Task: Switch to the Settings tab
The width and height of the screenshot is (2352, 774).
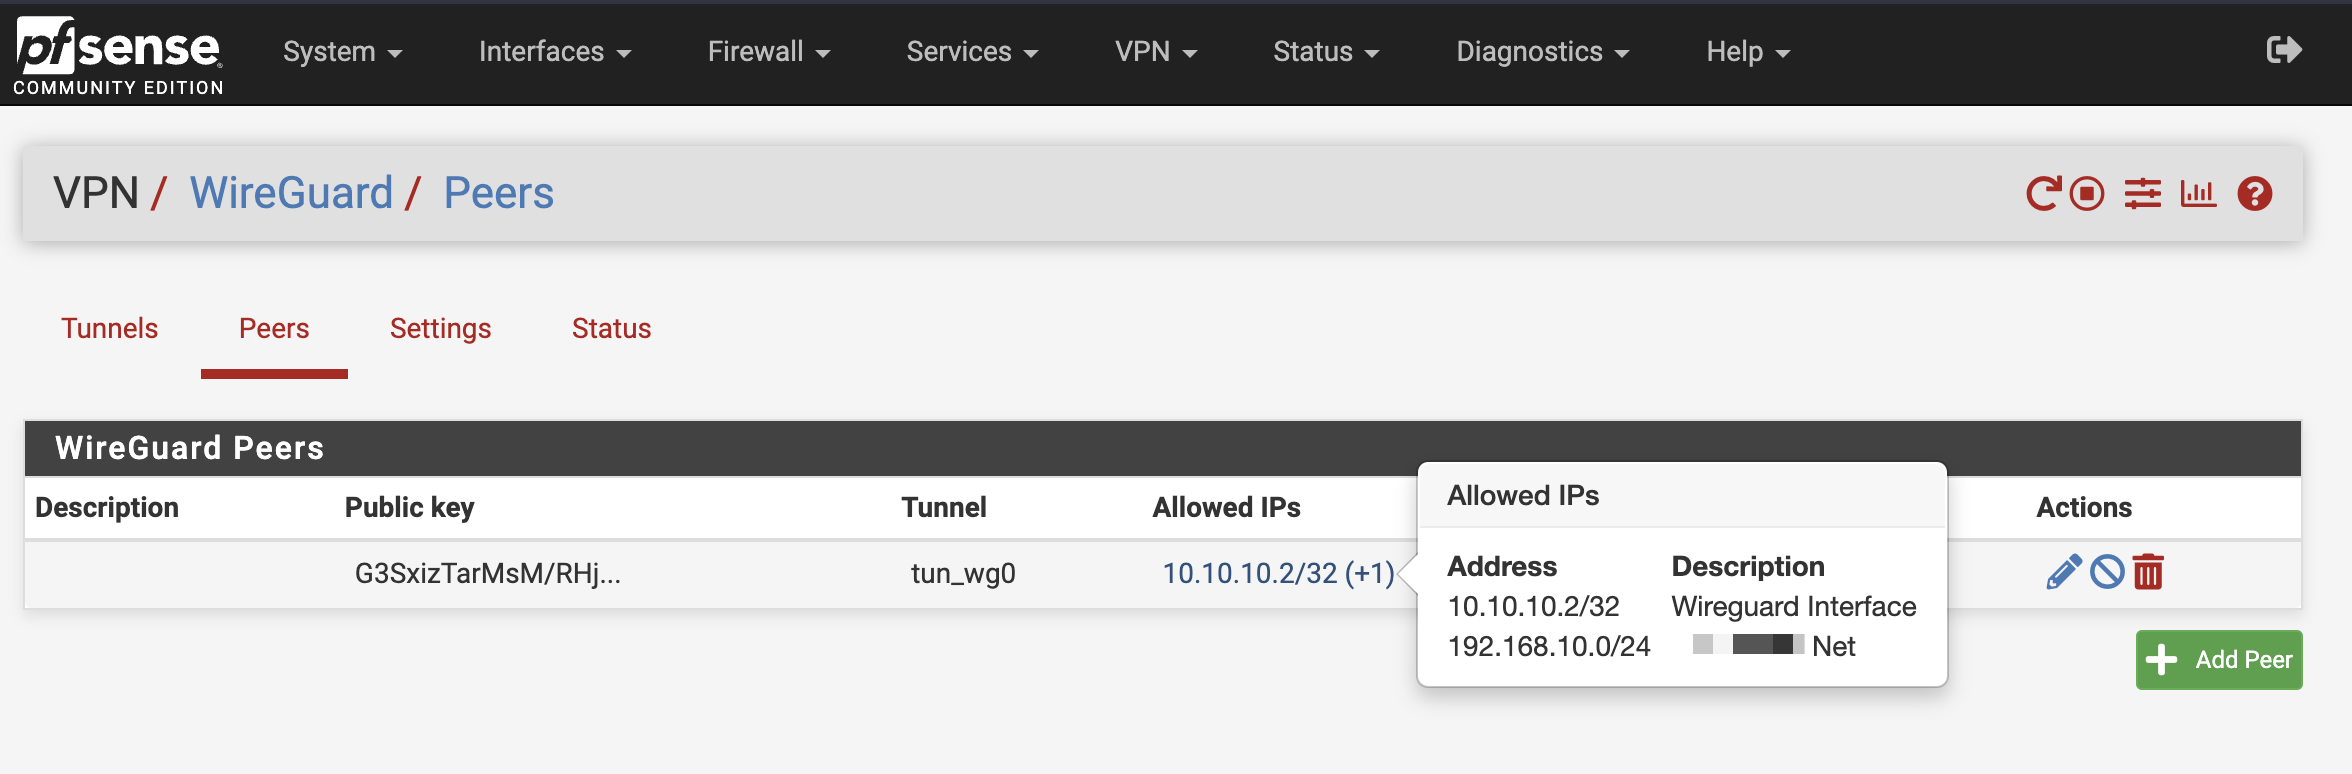Action: pyautogui.click(x=440, y=329)
